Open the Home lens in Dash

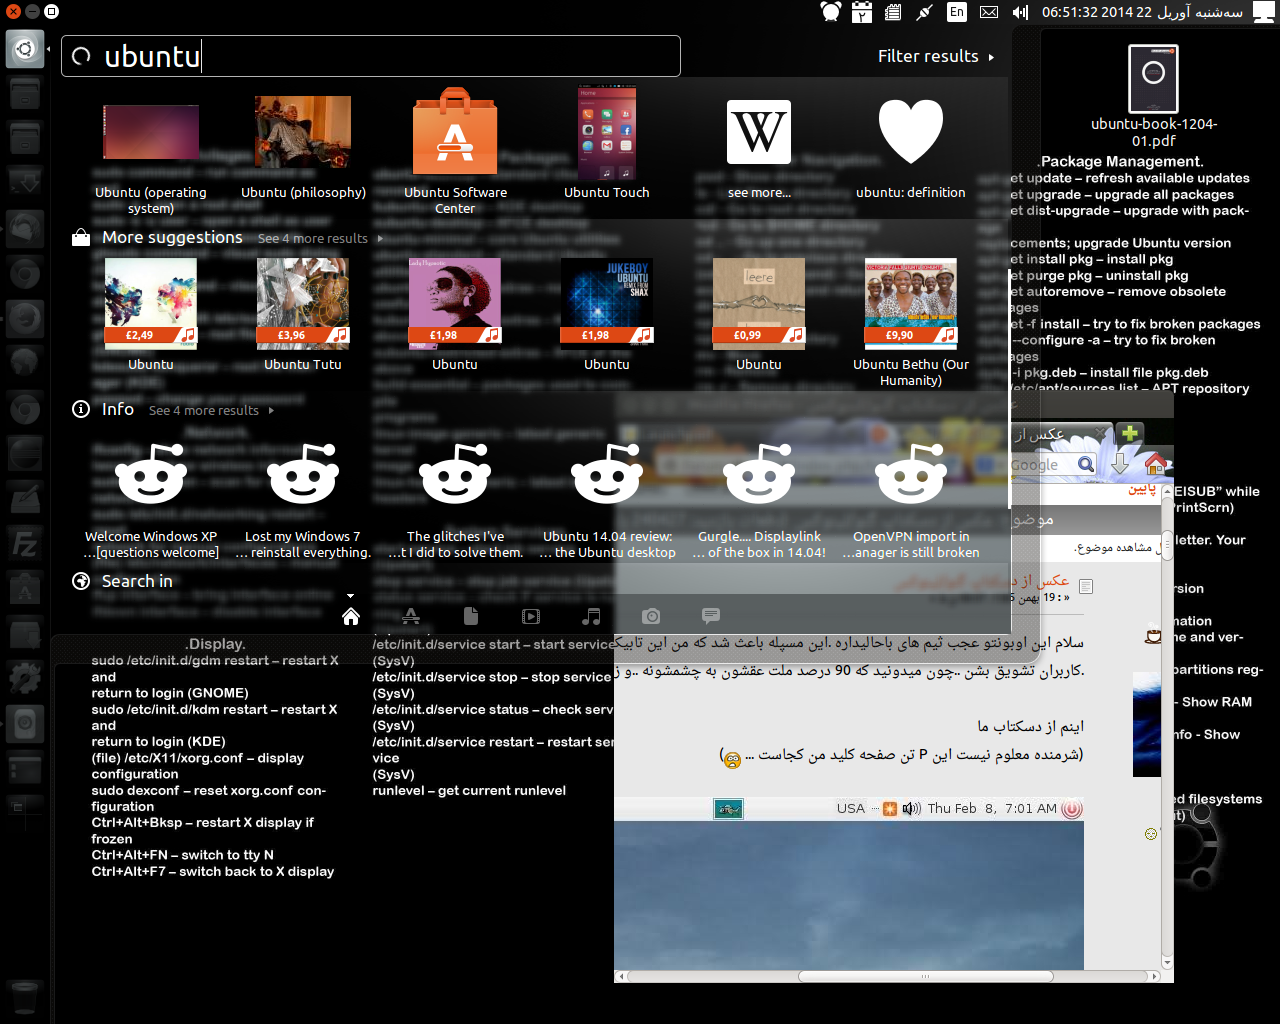[x=351, y=617]
